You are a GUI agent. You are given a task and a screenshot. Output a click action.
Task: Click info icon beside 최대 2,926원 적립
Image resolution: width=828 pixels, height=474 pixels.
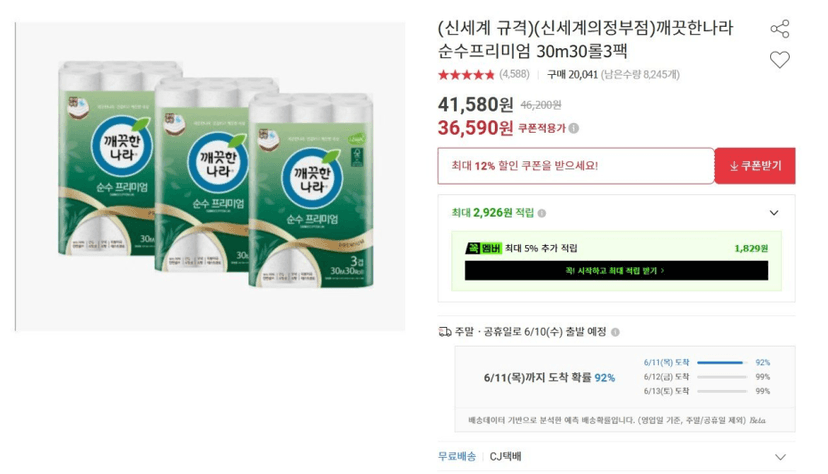pyautogui.click(x=542, y=213)
